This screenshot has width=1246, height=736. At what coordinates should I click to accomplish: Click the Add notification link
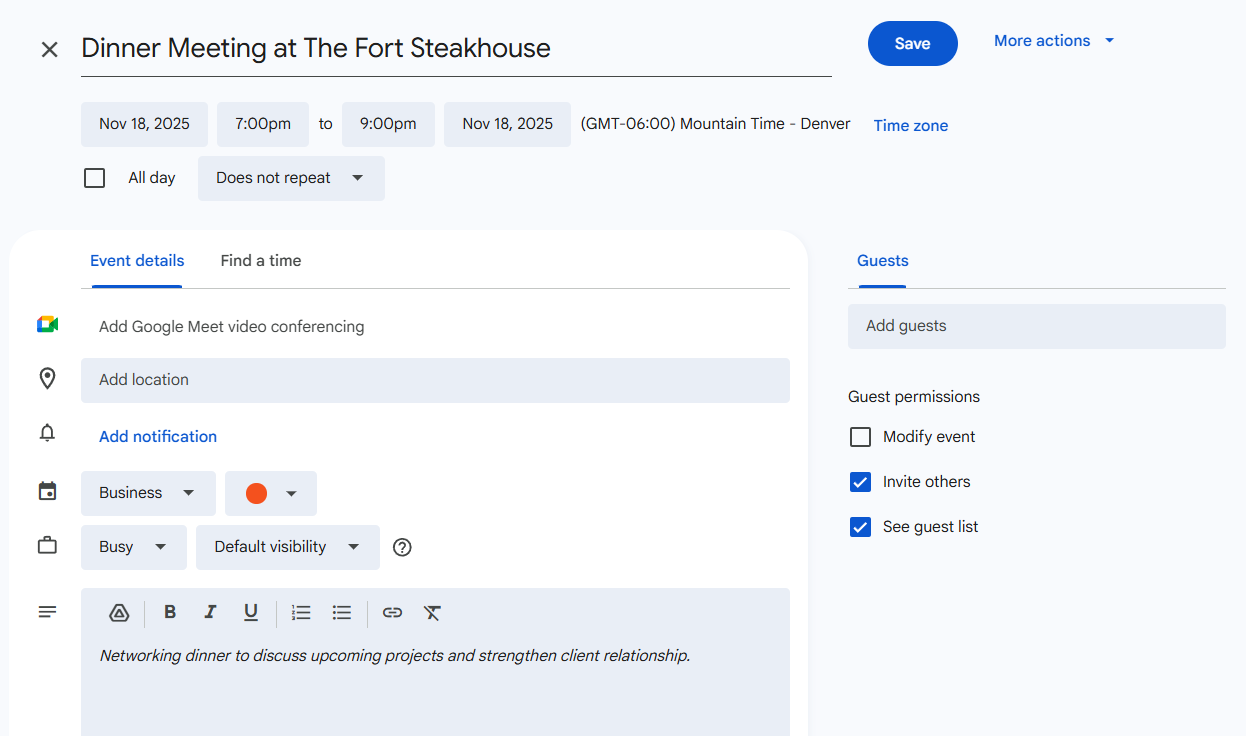(158, 437)
